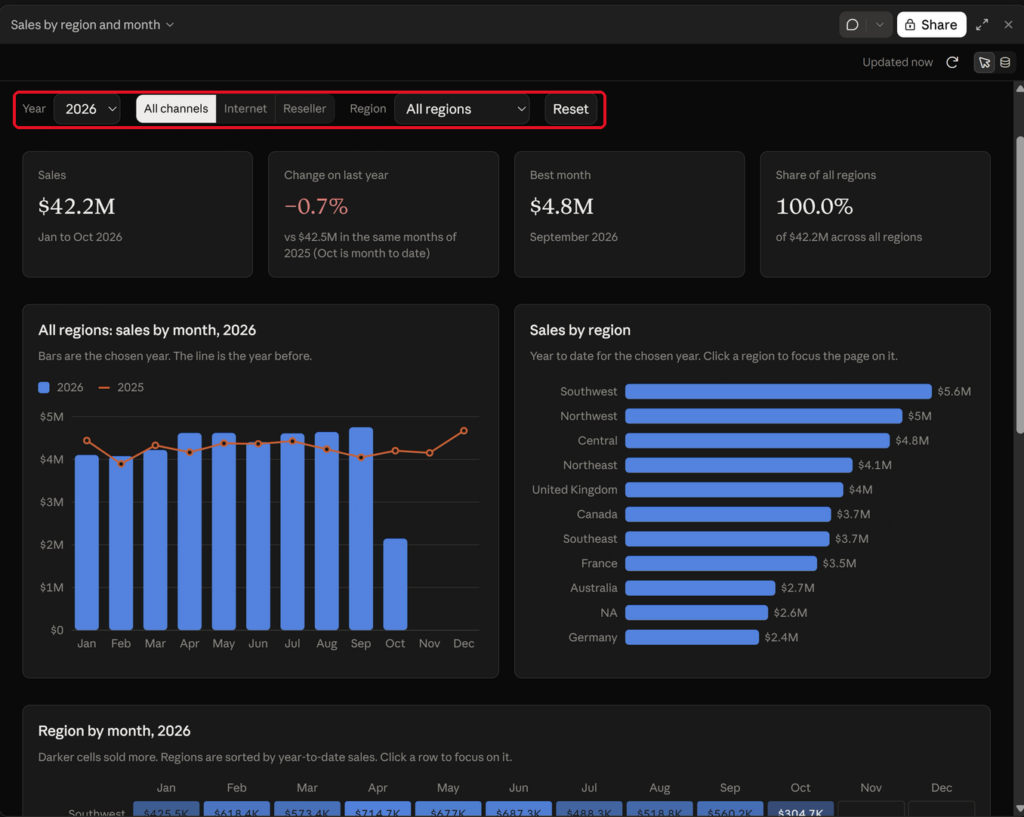
Task: Select the All channels filter
Action: [x=176, y=108]
